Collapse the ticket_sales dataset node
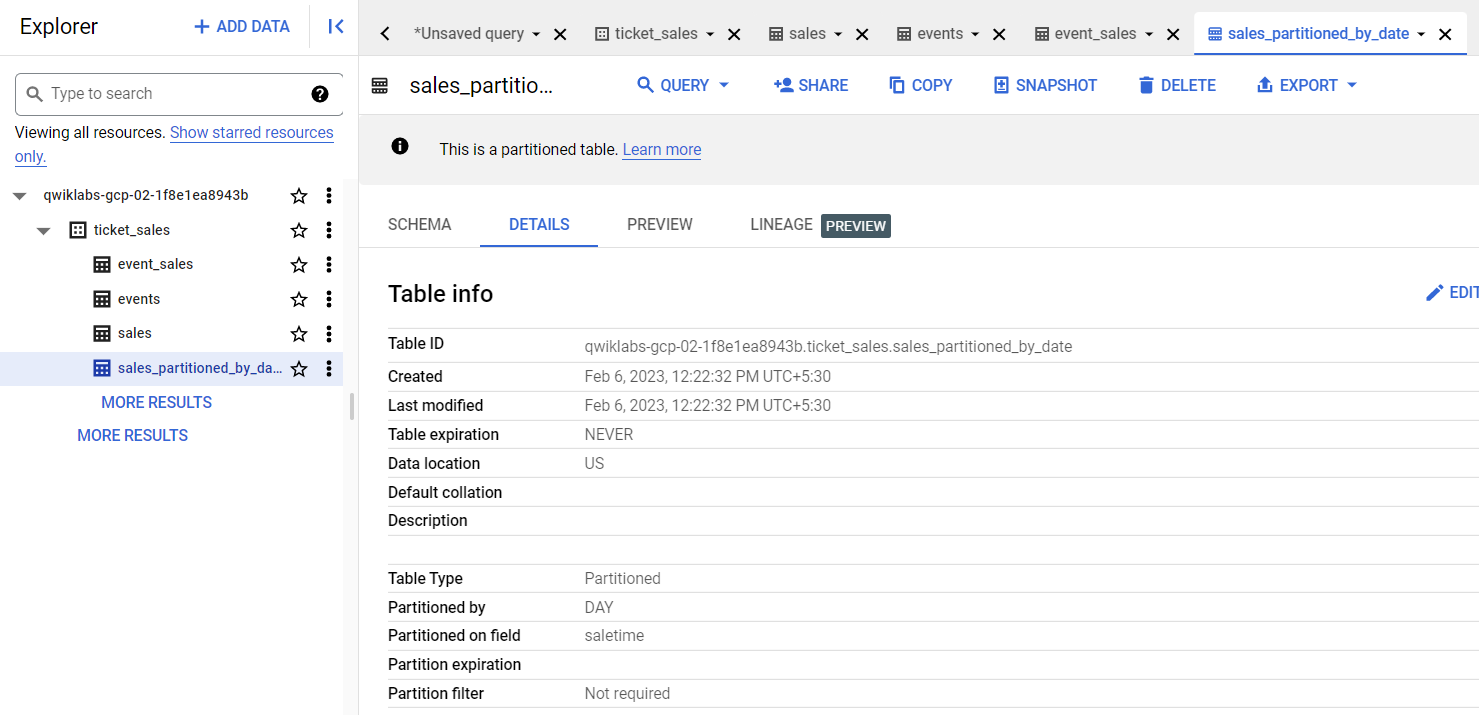Screen dimensions: 1479x715 pyautogui.click(x=44, y=231)
